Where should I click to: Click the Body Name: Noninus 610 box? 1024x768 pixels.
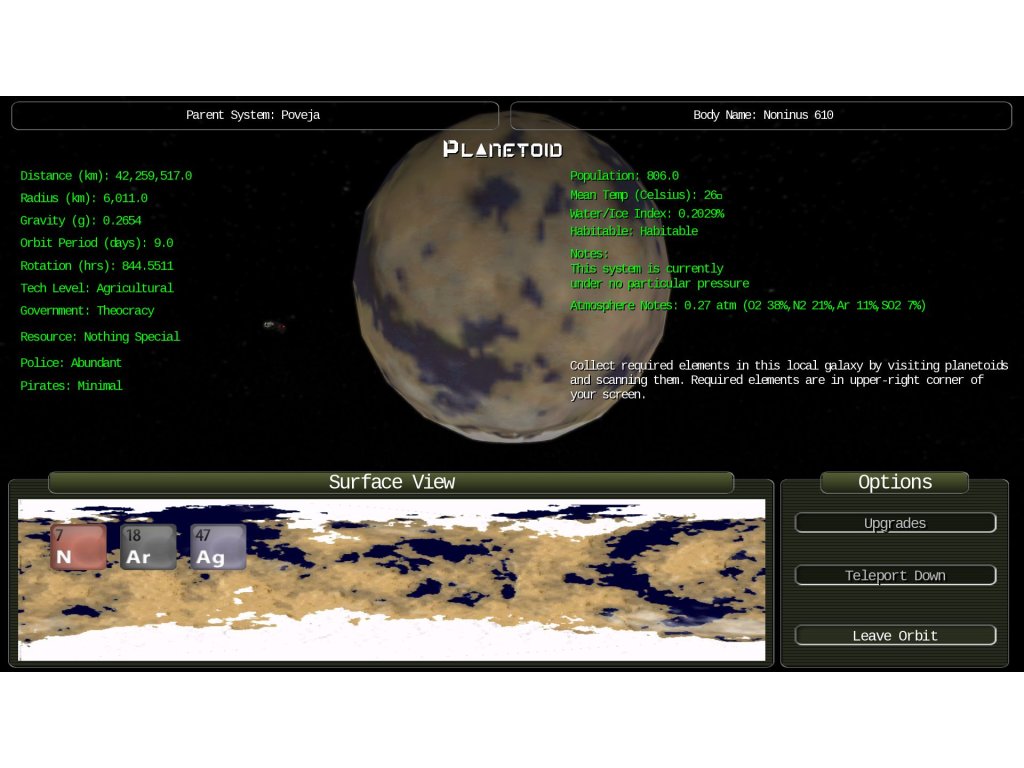pos(761,115)
